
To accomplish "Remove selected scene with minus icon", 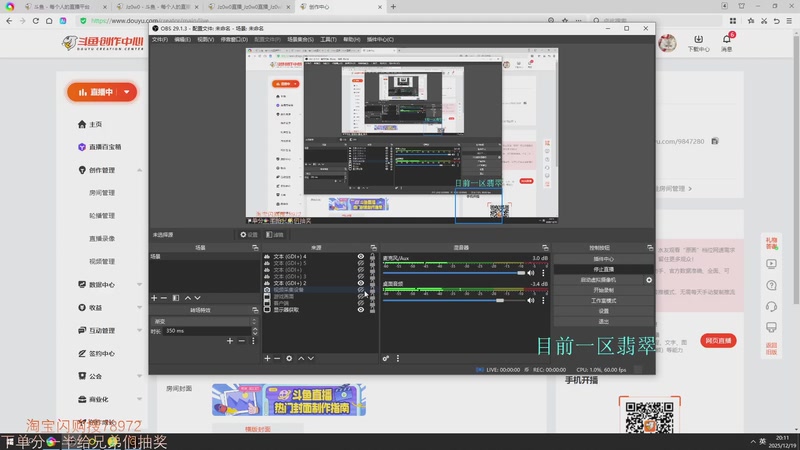I will pos(164,298).
